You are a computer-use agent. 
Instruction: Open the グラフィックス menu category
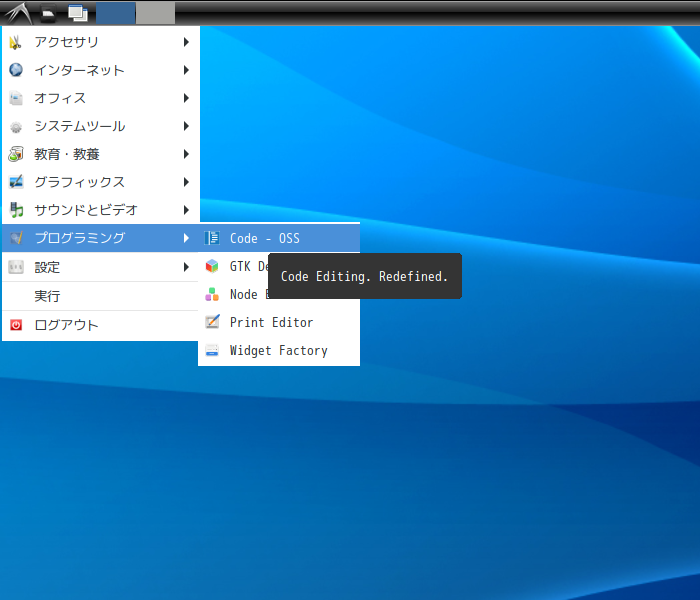(100, 182)
